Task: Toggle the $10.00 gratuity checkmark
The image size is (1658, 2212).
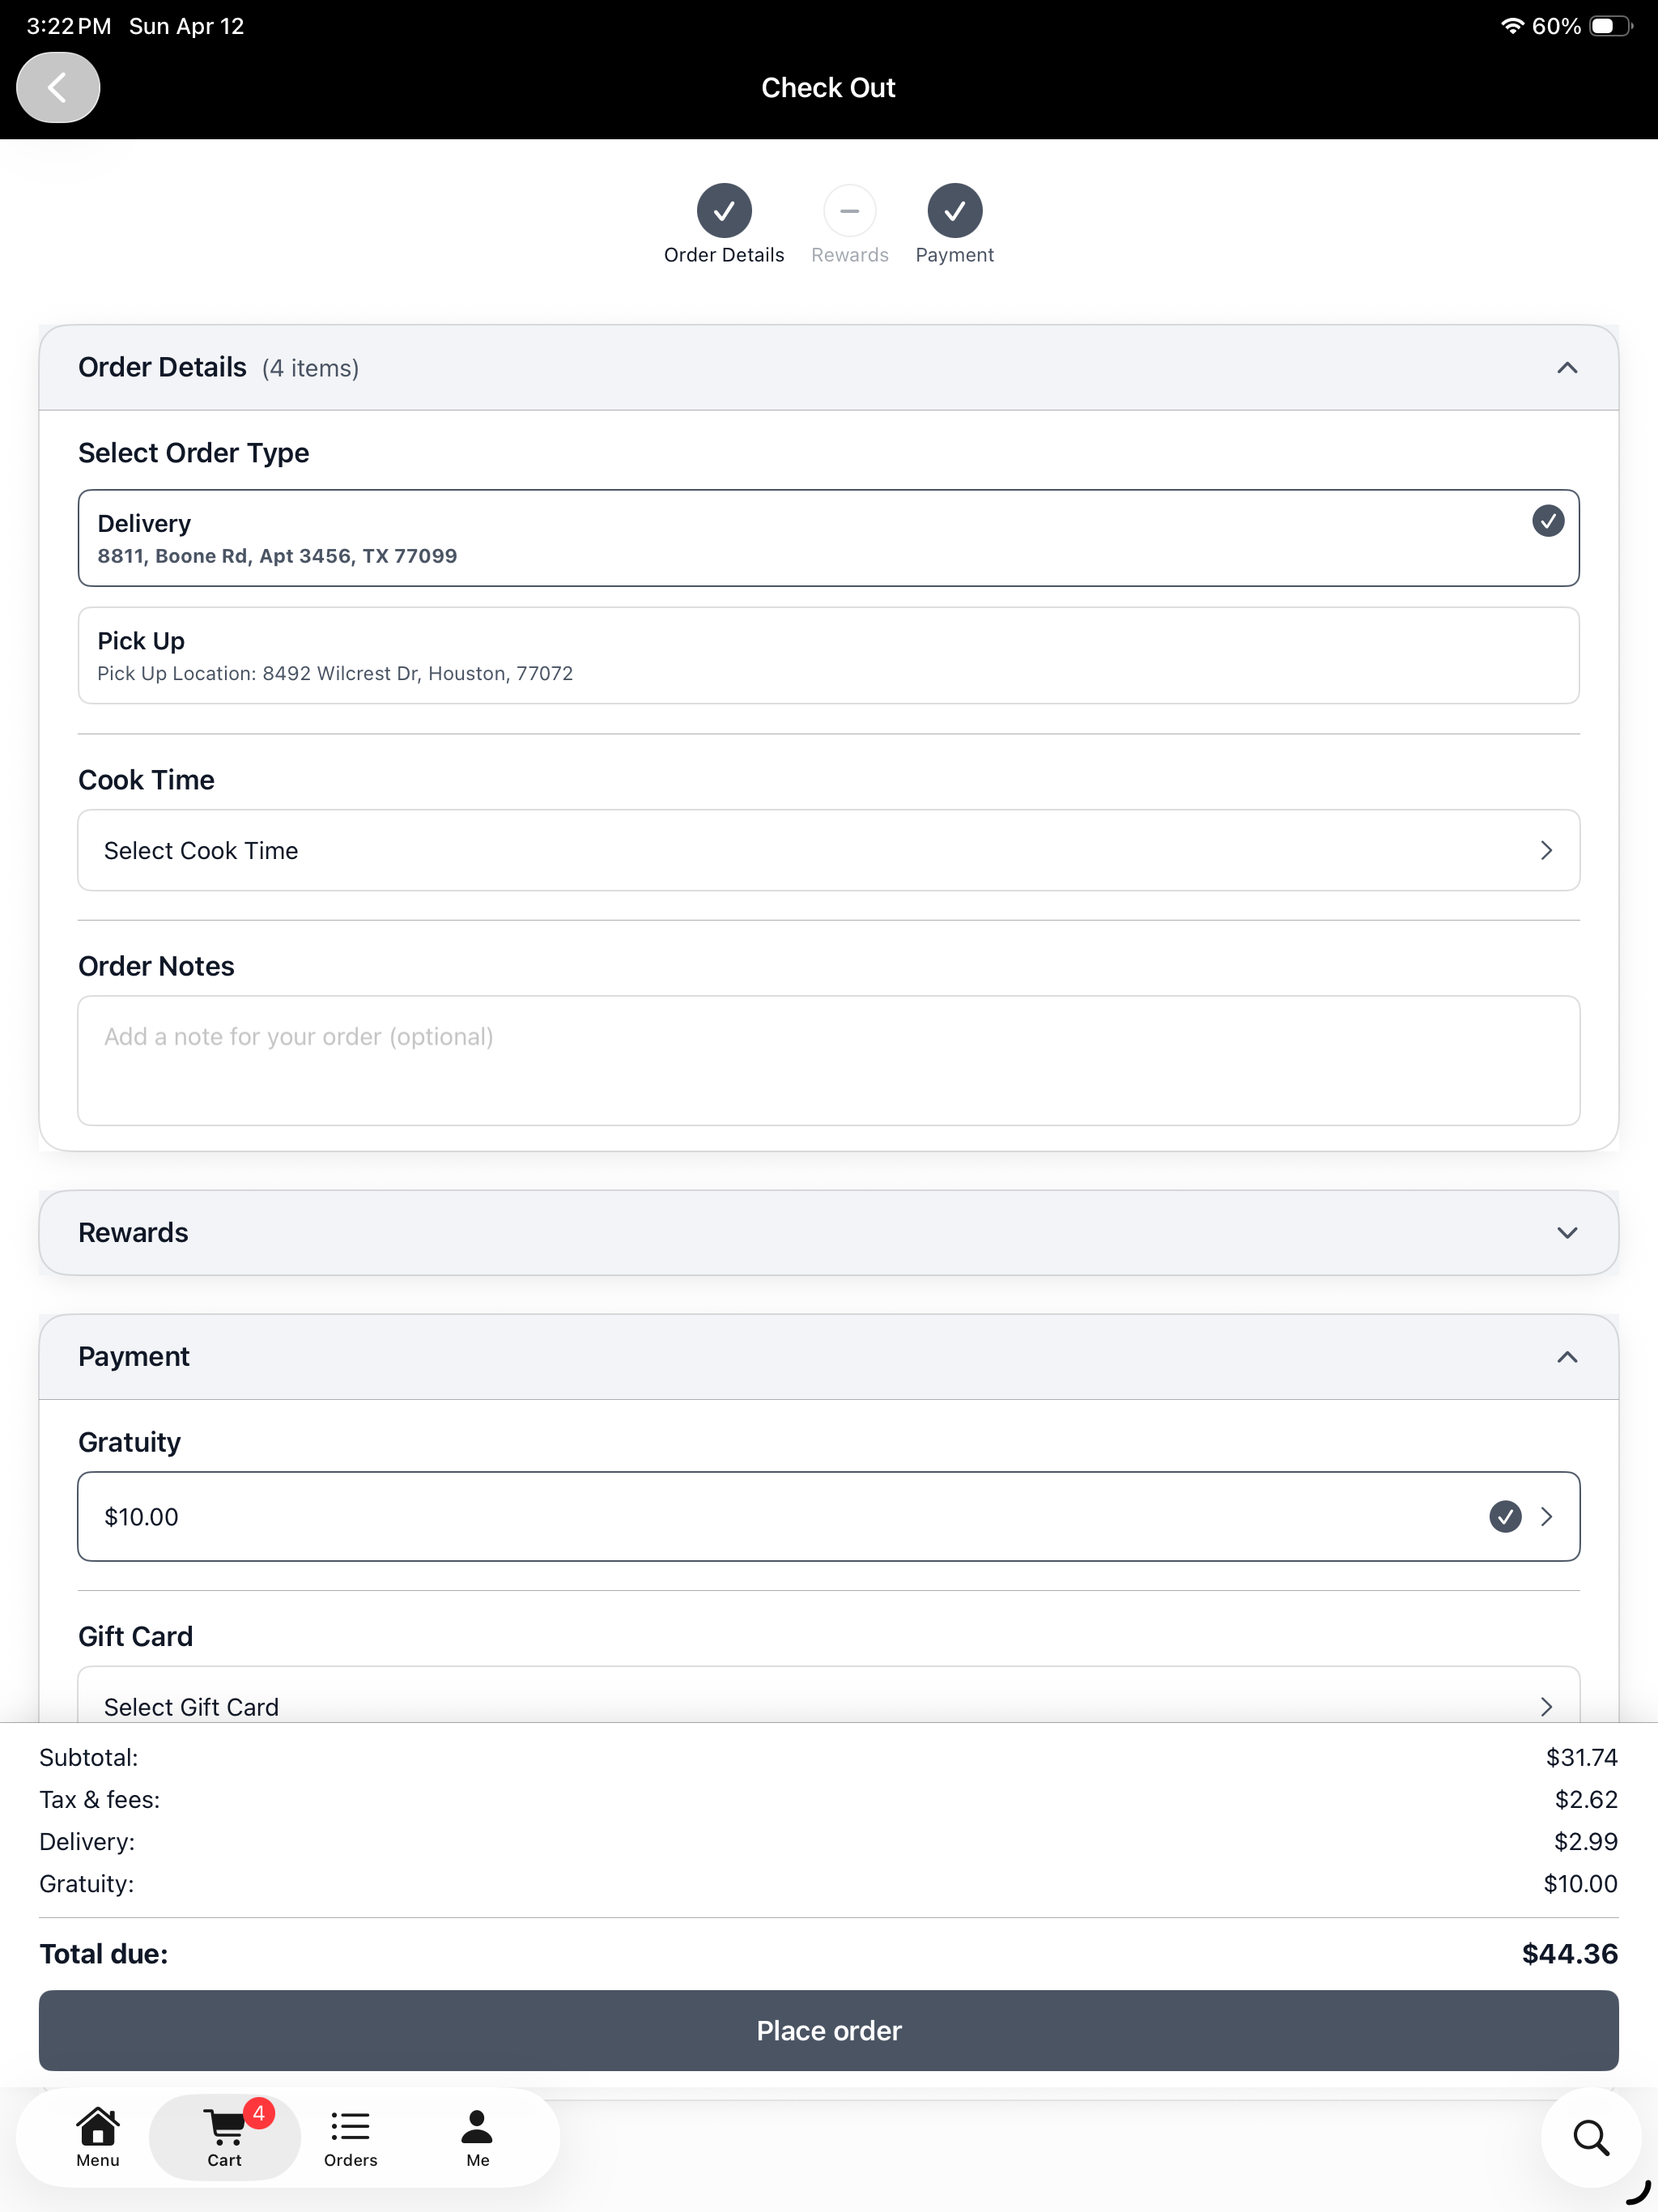Action: (1505, 1516)
